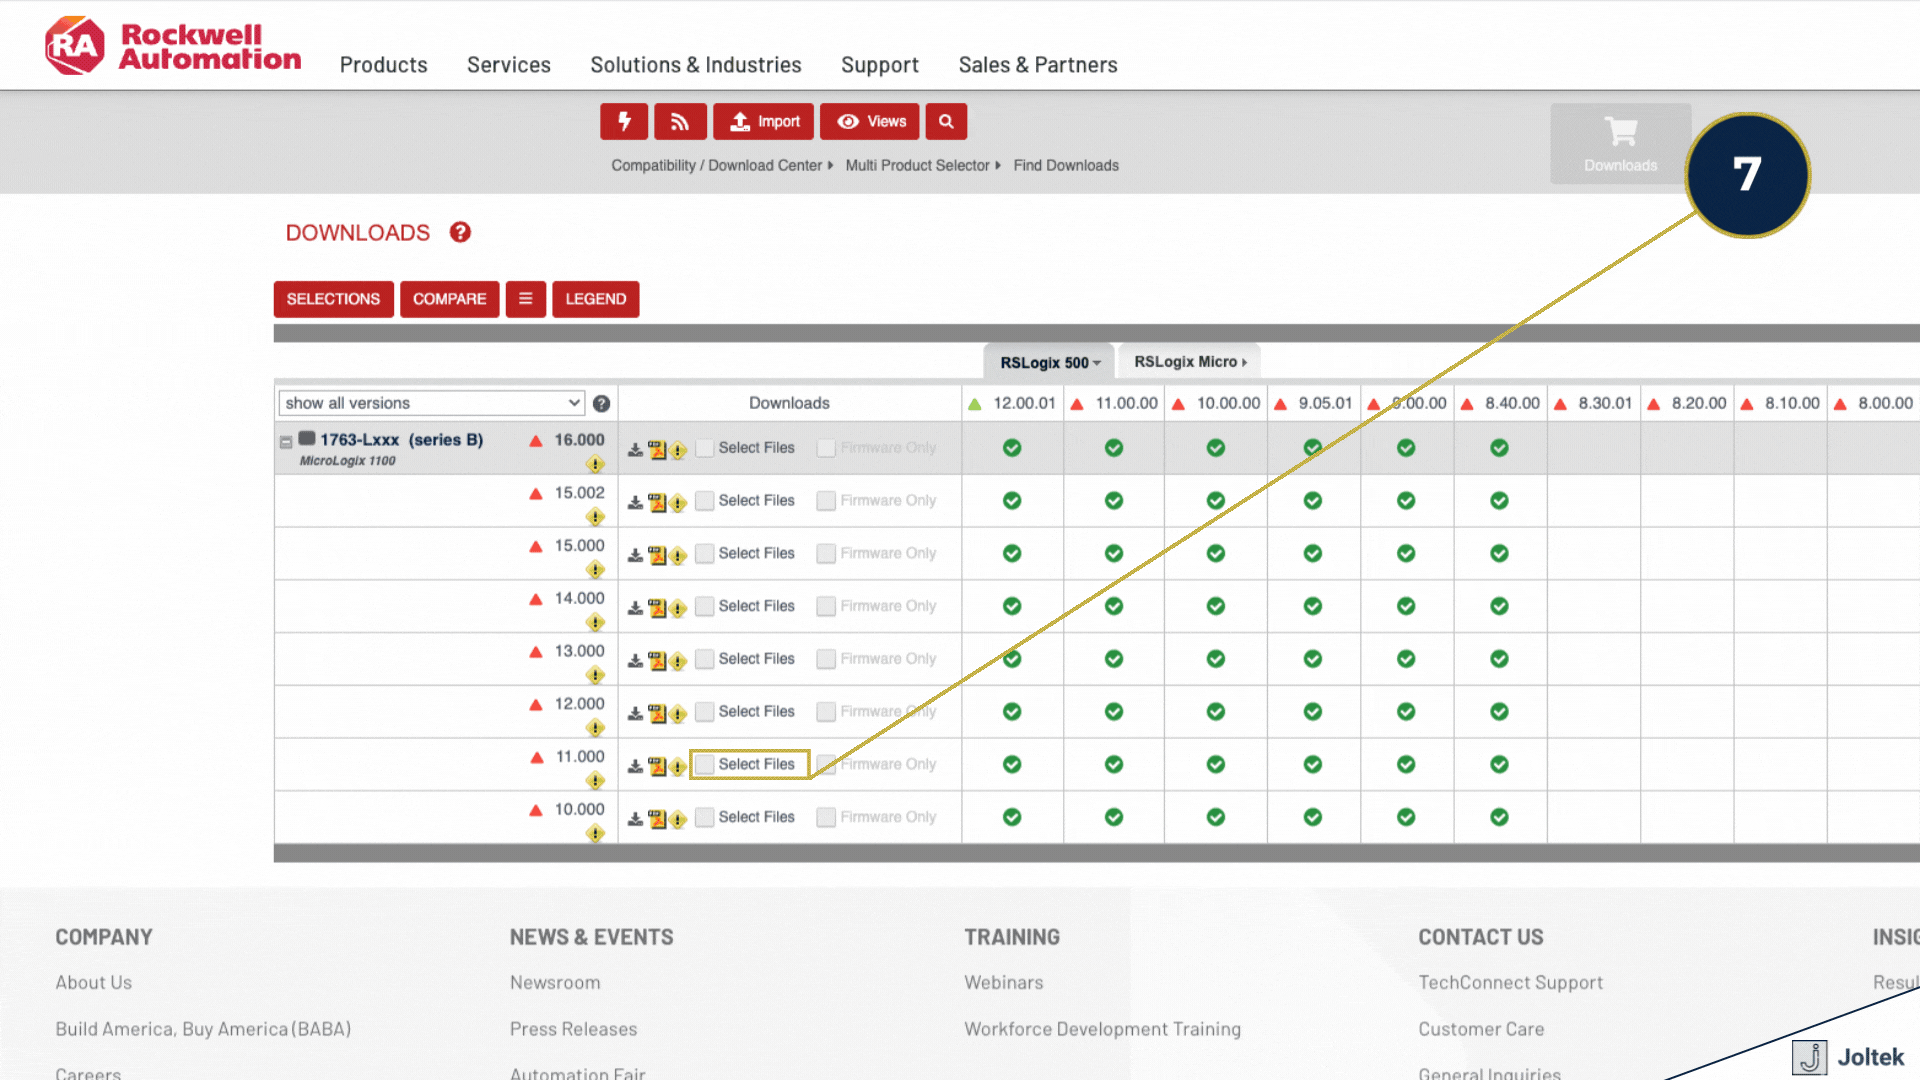This screenshot has width=1920, height=1080.
Task: Expand the RSLogix 500 tab dropdown
Action: pos(1097,363)
